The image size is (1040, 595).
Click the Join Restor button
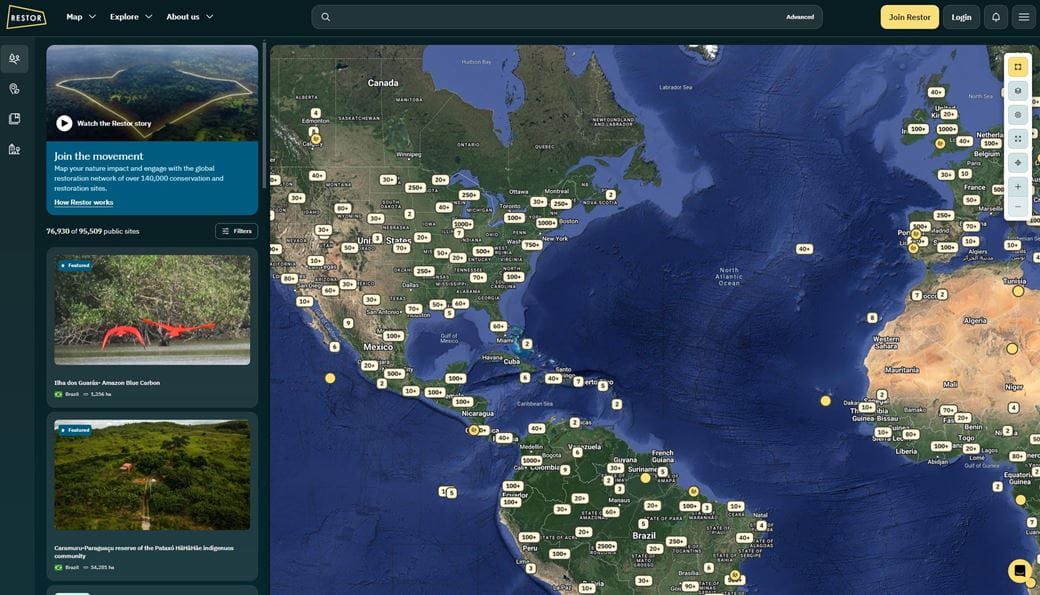pos(909,17)
